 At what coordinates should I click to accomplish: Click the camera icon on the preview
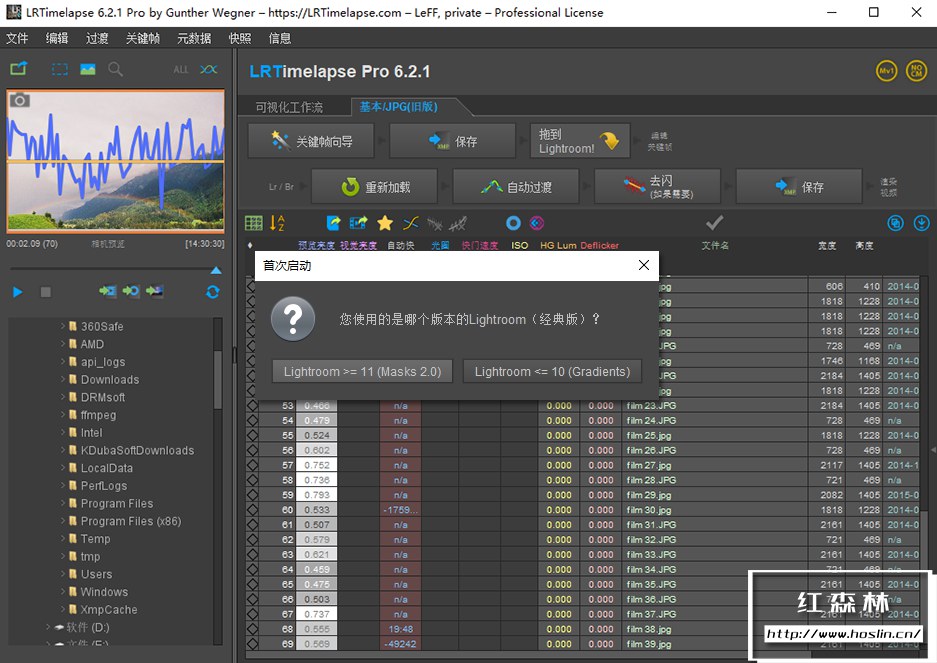click(x=20, y=100)
